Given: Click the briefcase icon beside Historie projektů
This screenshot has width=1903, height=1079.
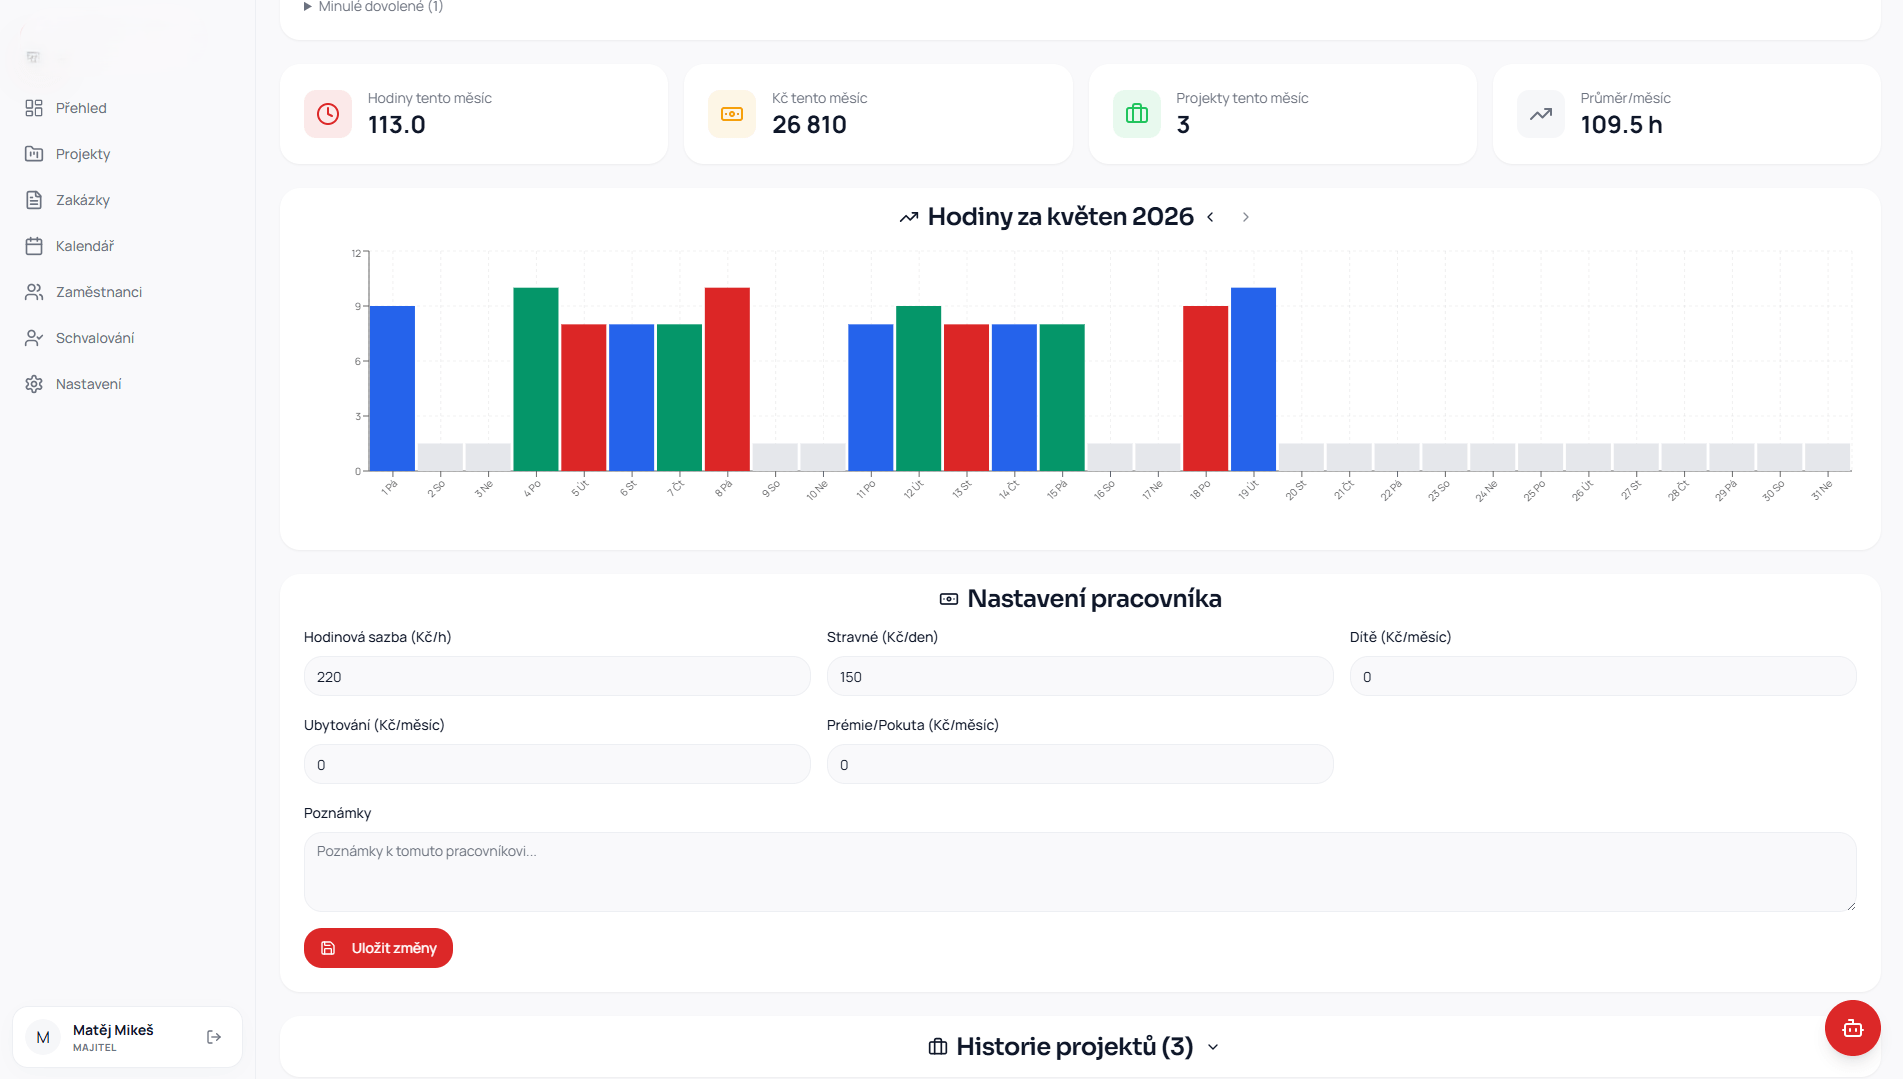Looking at the screenshot, I should 938,1047.
